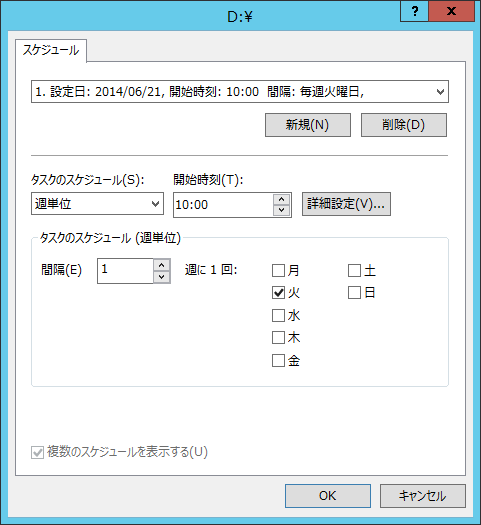The image size is (481, 525).
Task: Tick the 日 (Sunday) checkbox
Action: point(354,293)
